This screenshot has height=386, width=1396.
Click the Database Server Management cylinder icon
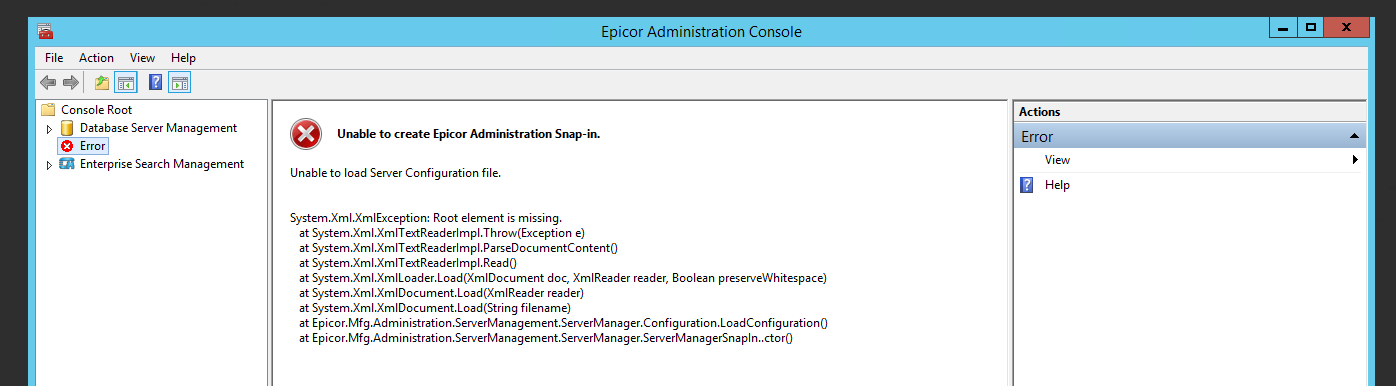[x=67, y=128]
